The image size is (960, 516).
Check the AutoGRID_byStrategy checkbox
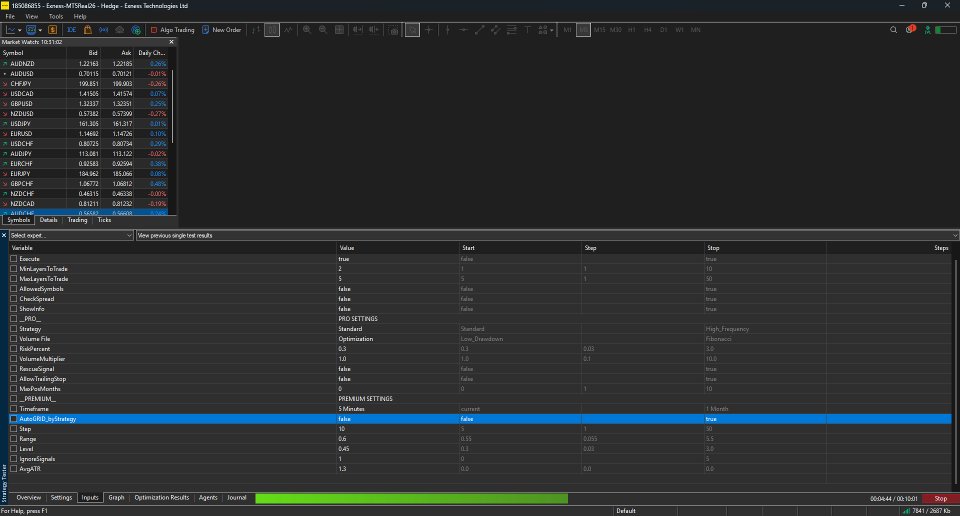pos(13,419)
